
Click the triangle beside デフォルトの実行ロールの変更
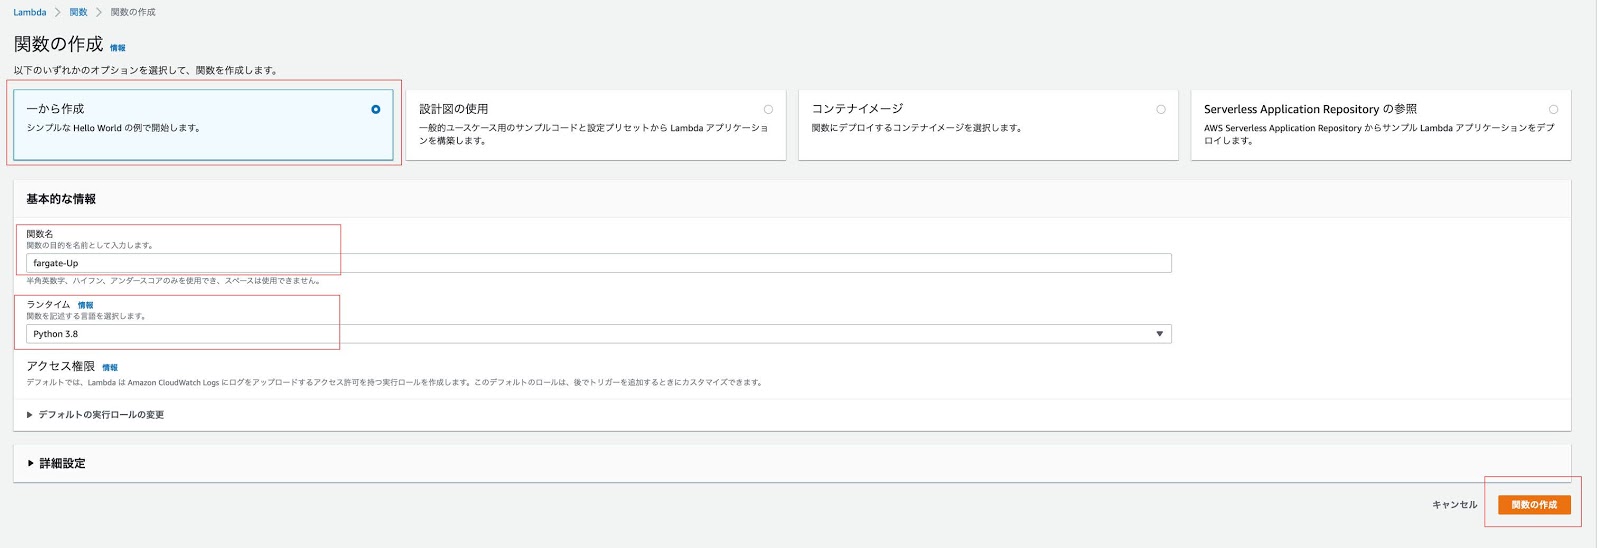30,415
